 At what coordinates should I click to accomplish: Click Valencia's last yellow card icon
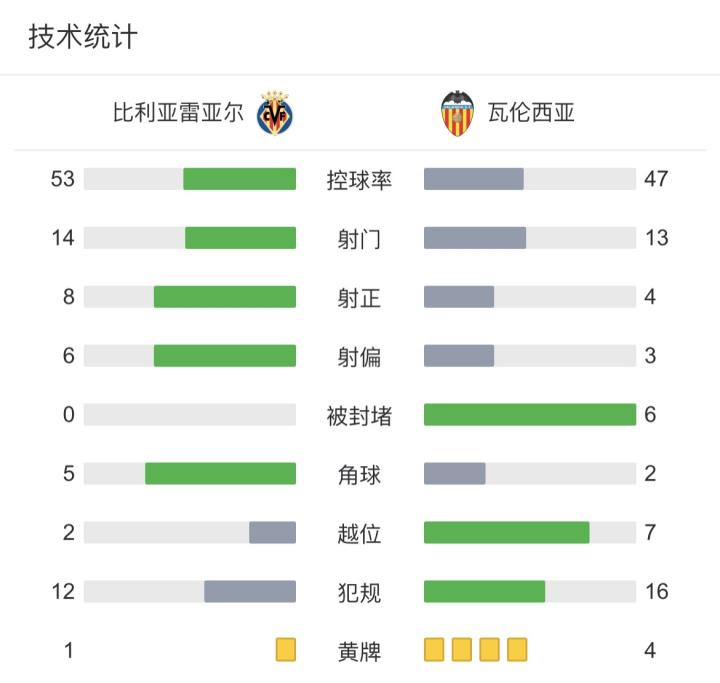coord(517,651)
